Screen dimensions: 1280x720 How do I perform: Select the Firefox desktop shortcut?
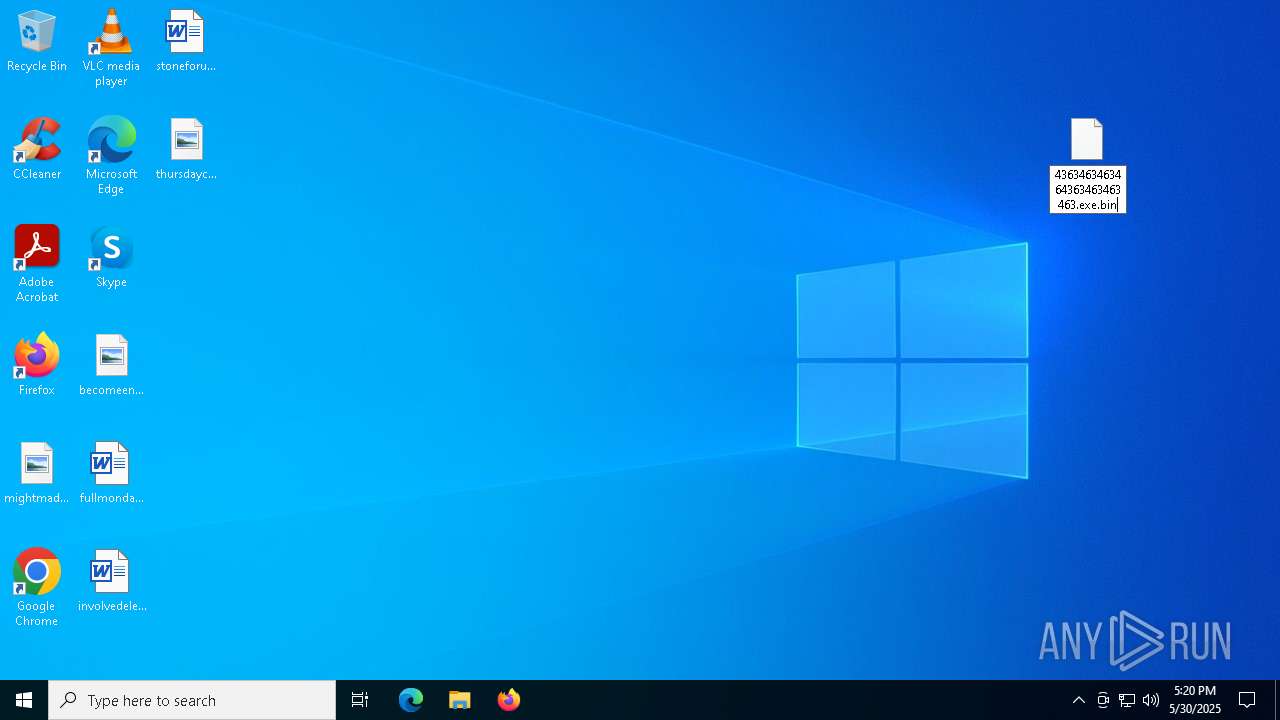click(x=37, y=364)
